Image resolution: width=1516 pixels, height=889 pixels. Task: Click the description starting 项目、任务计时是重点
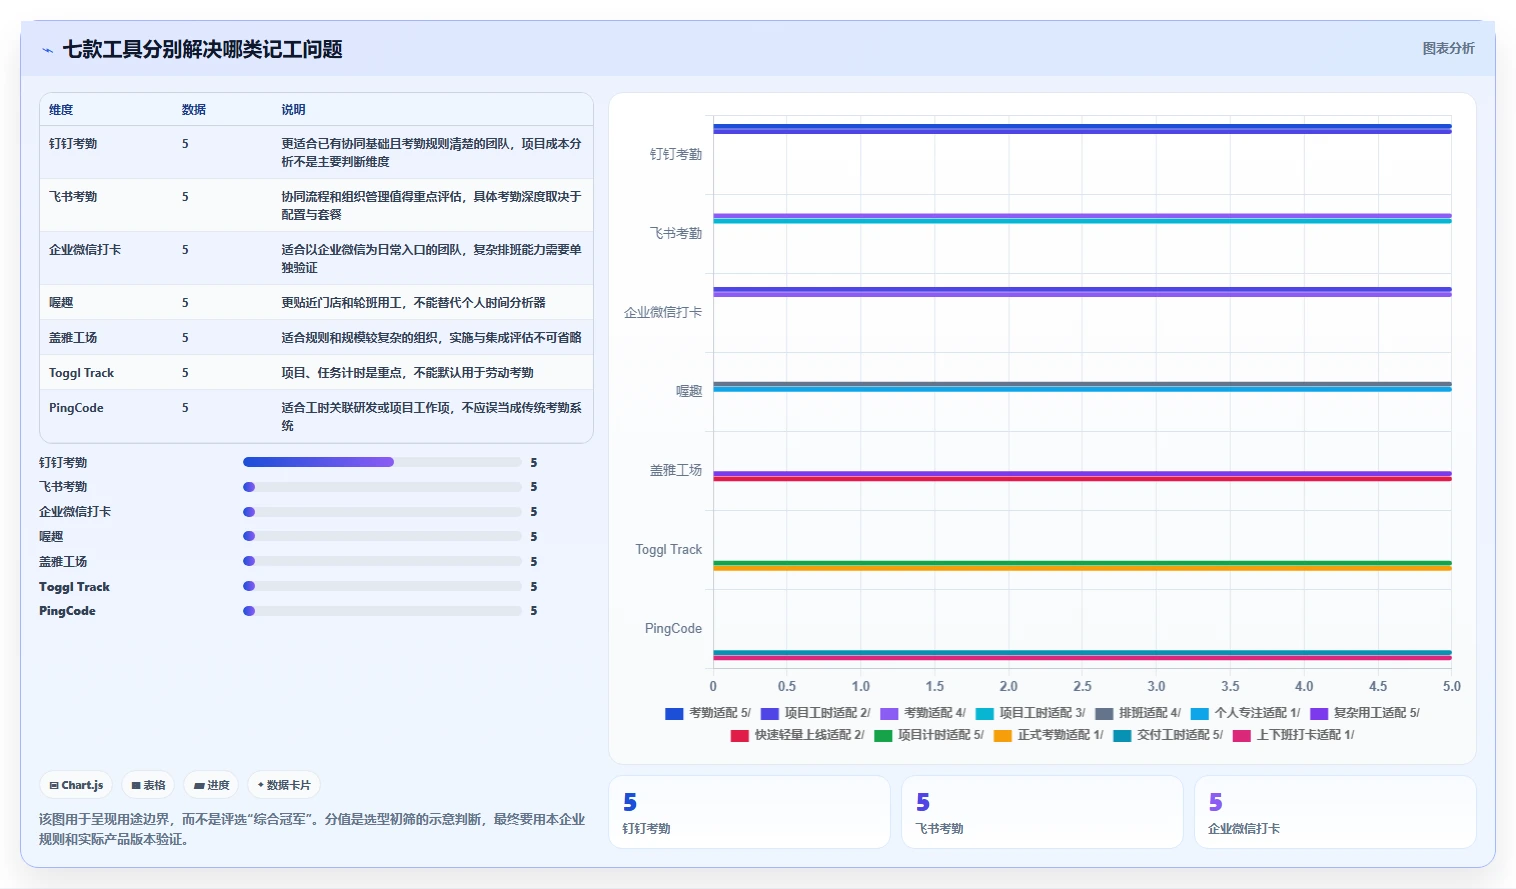[x=407, y=373]
